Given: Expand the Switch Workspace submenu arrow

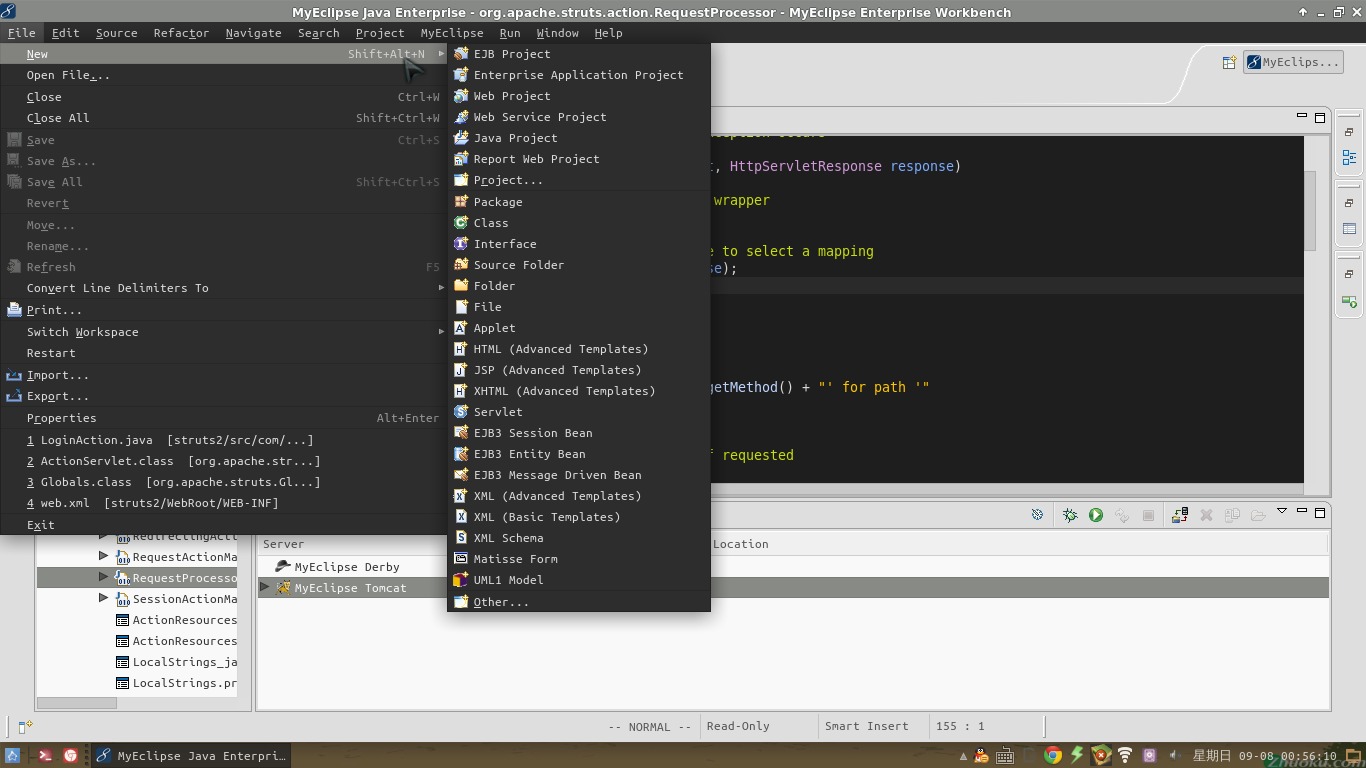Looking at the screenshot, I should [441, 332].
